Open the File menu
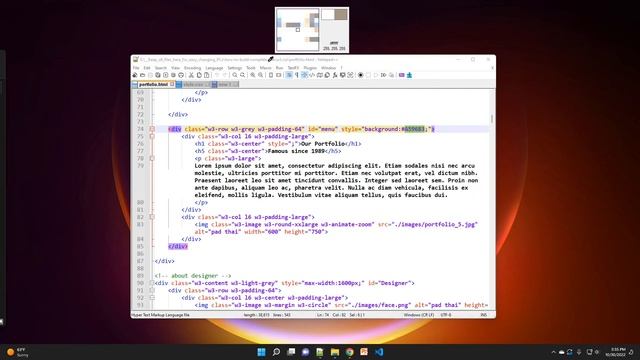640x360 pixels. click(x=136, y=68)
